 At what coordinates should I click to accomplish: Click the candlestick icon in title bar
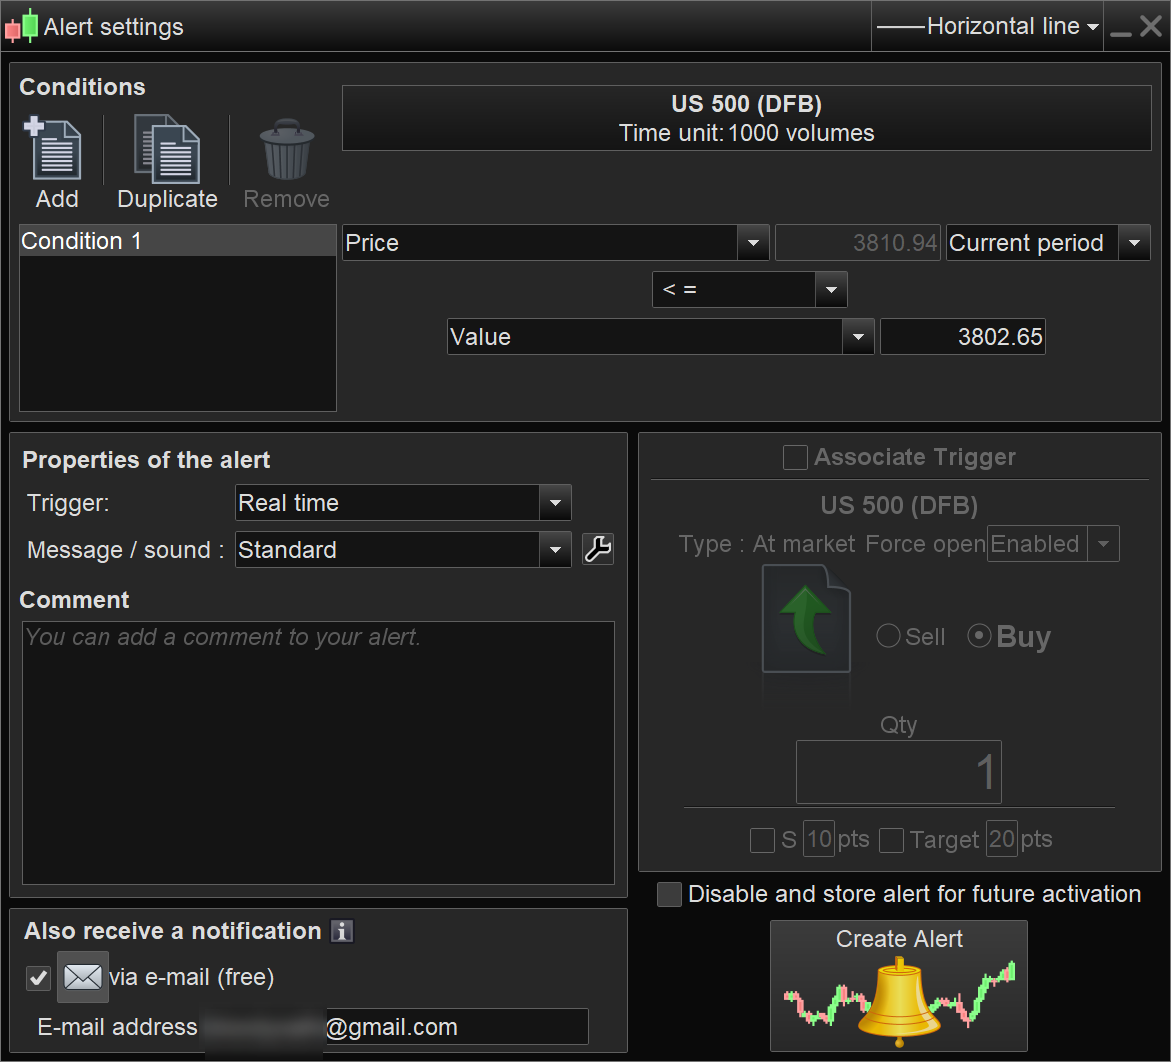click(22, 25)
